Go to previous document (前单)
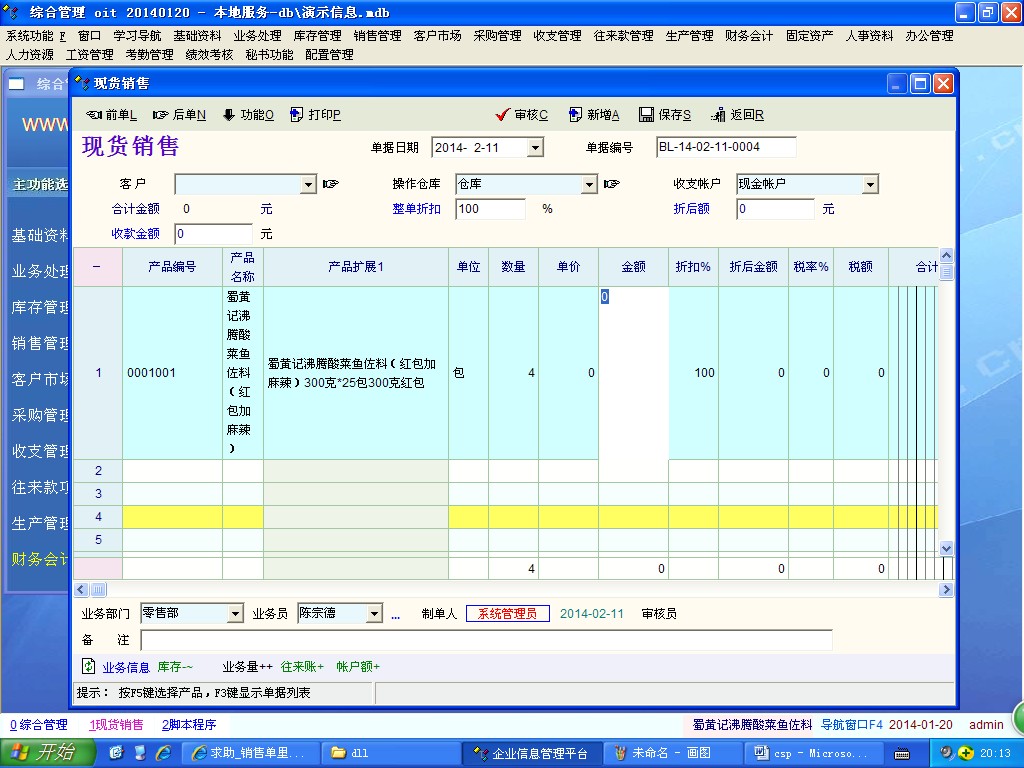 (111, 115)
